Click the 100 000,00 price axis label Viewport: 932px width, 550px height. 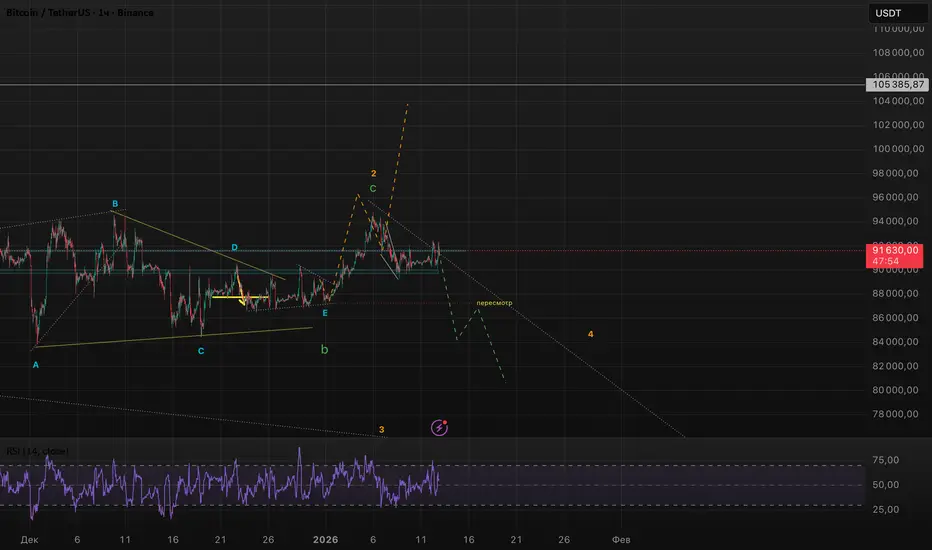(899, 149)
